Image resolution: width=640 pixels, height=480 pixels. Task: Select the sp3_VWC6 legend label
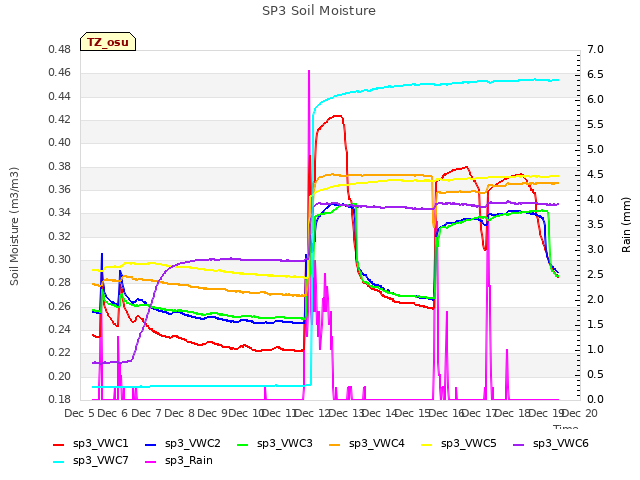click(561, 444)
